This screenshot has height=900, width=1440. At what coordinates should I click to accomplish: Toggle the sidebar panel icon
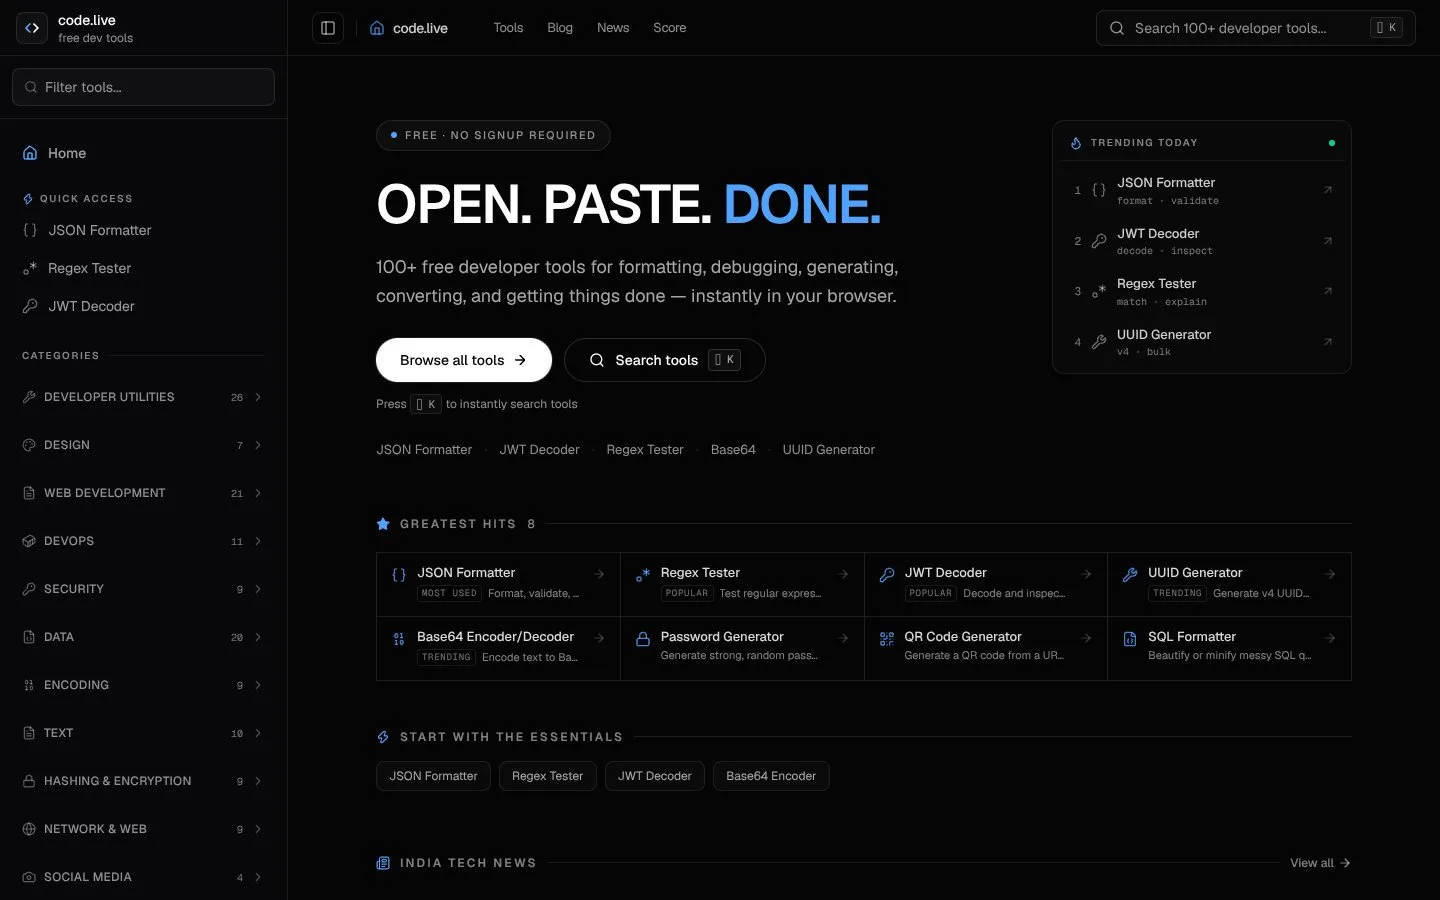(328, 28)
